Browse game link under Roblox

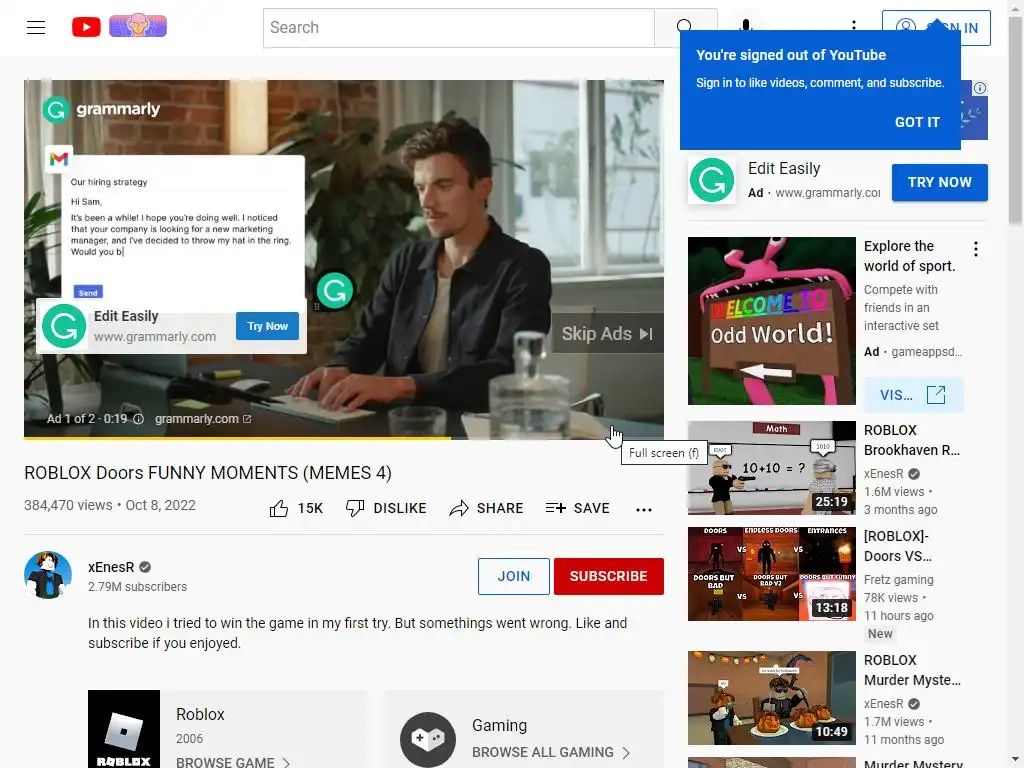[233, 762]
